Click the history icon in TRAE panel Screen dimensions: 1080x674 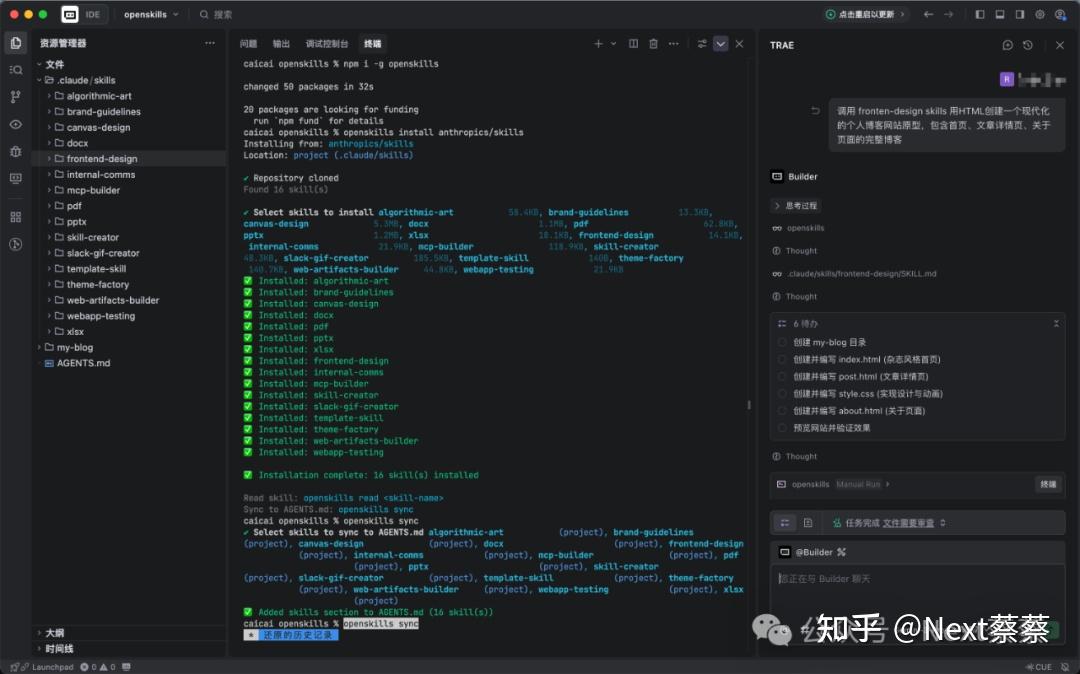(x=1028, y=45)
